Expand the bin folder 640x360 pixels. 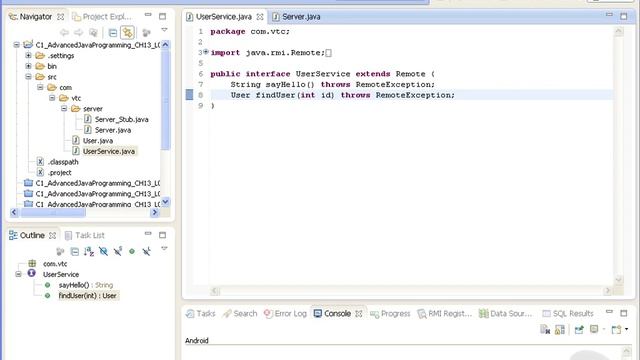coord(28,66)
